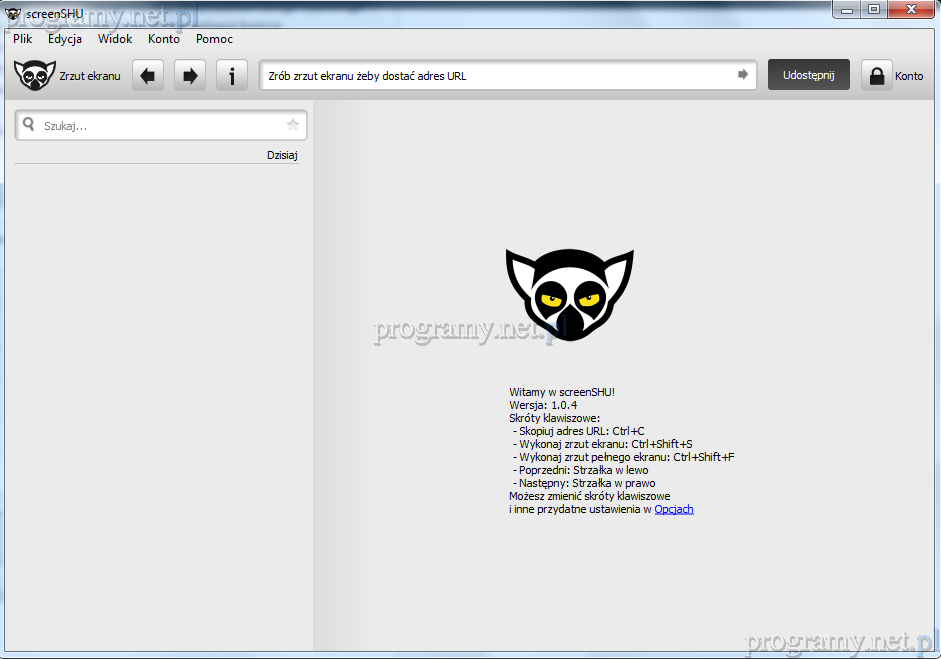
Task: Go to previous screenshot with left arrow
Action: pos(148,76)
